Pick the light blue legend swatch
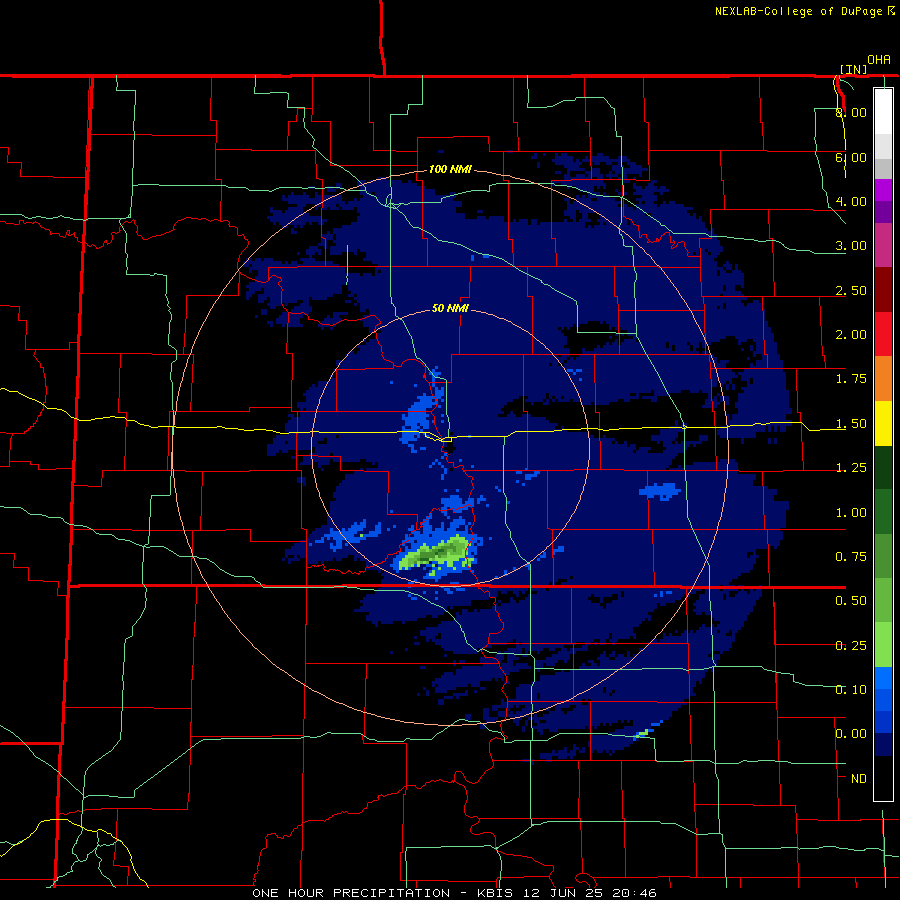Viewport: 900px width, 900px height. coord(883,678)
